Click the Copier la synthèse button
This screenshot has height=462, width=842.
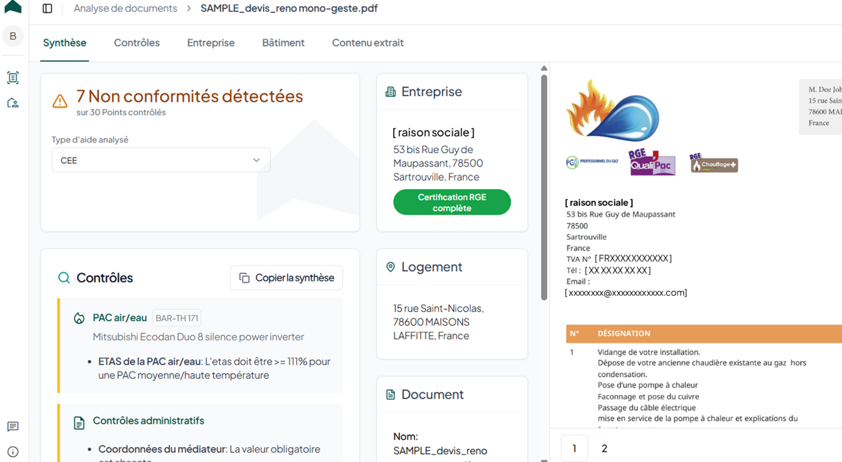pyautogui.click(x=287, y=278)
